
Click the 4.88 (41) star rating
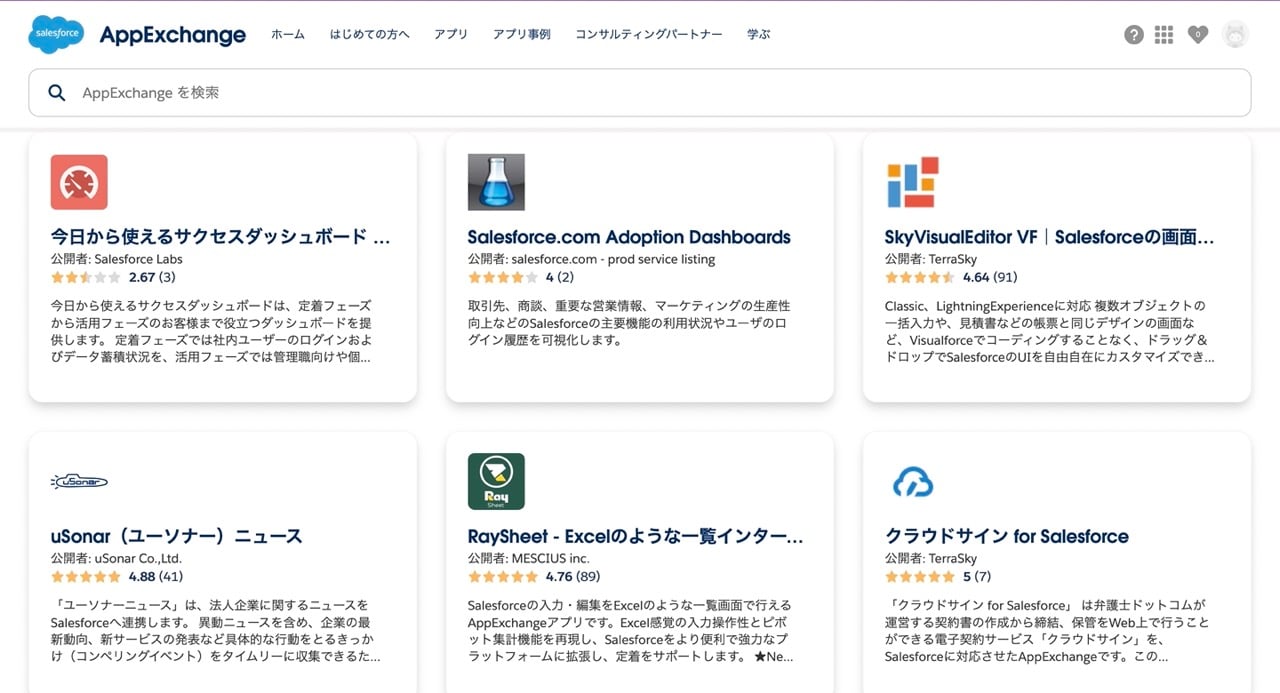point(117,576)
